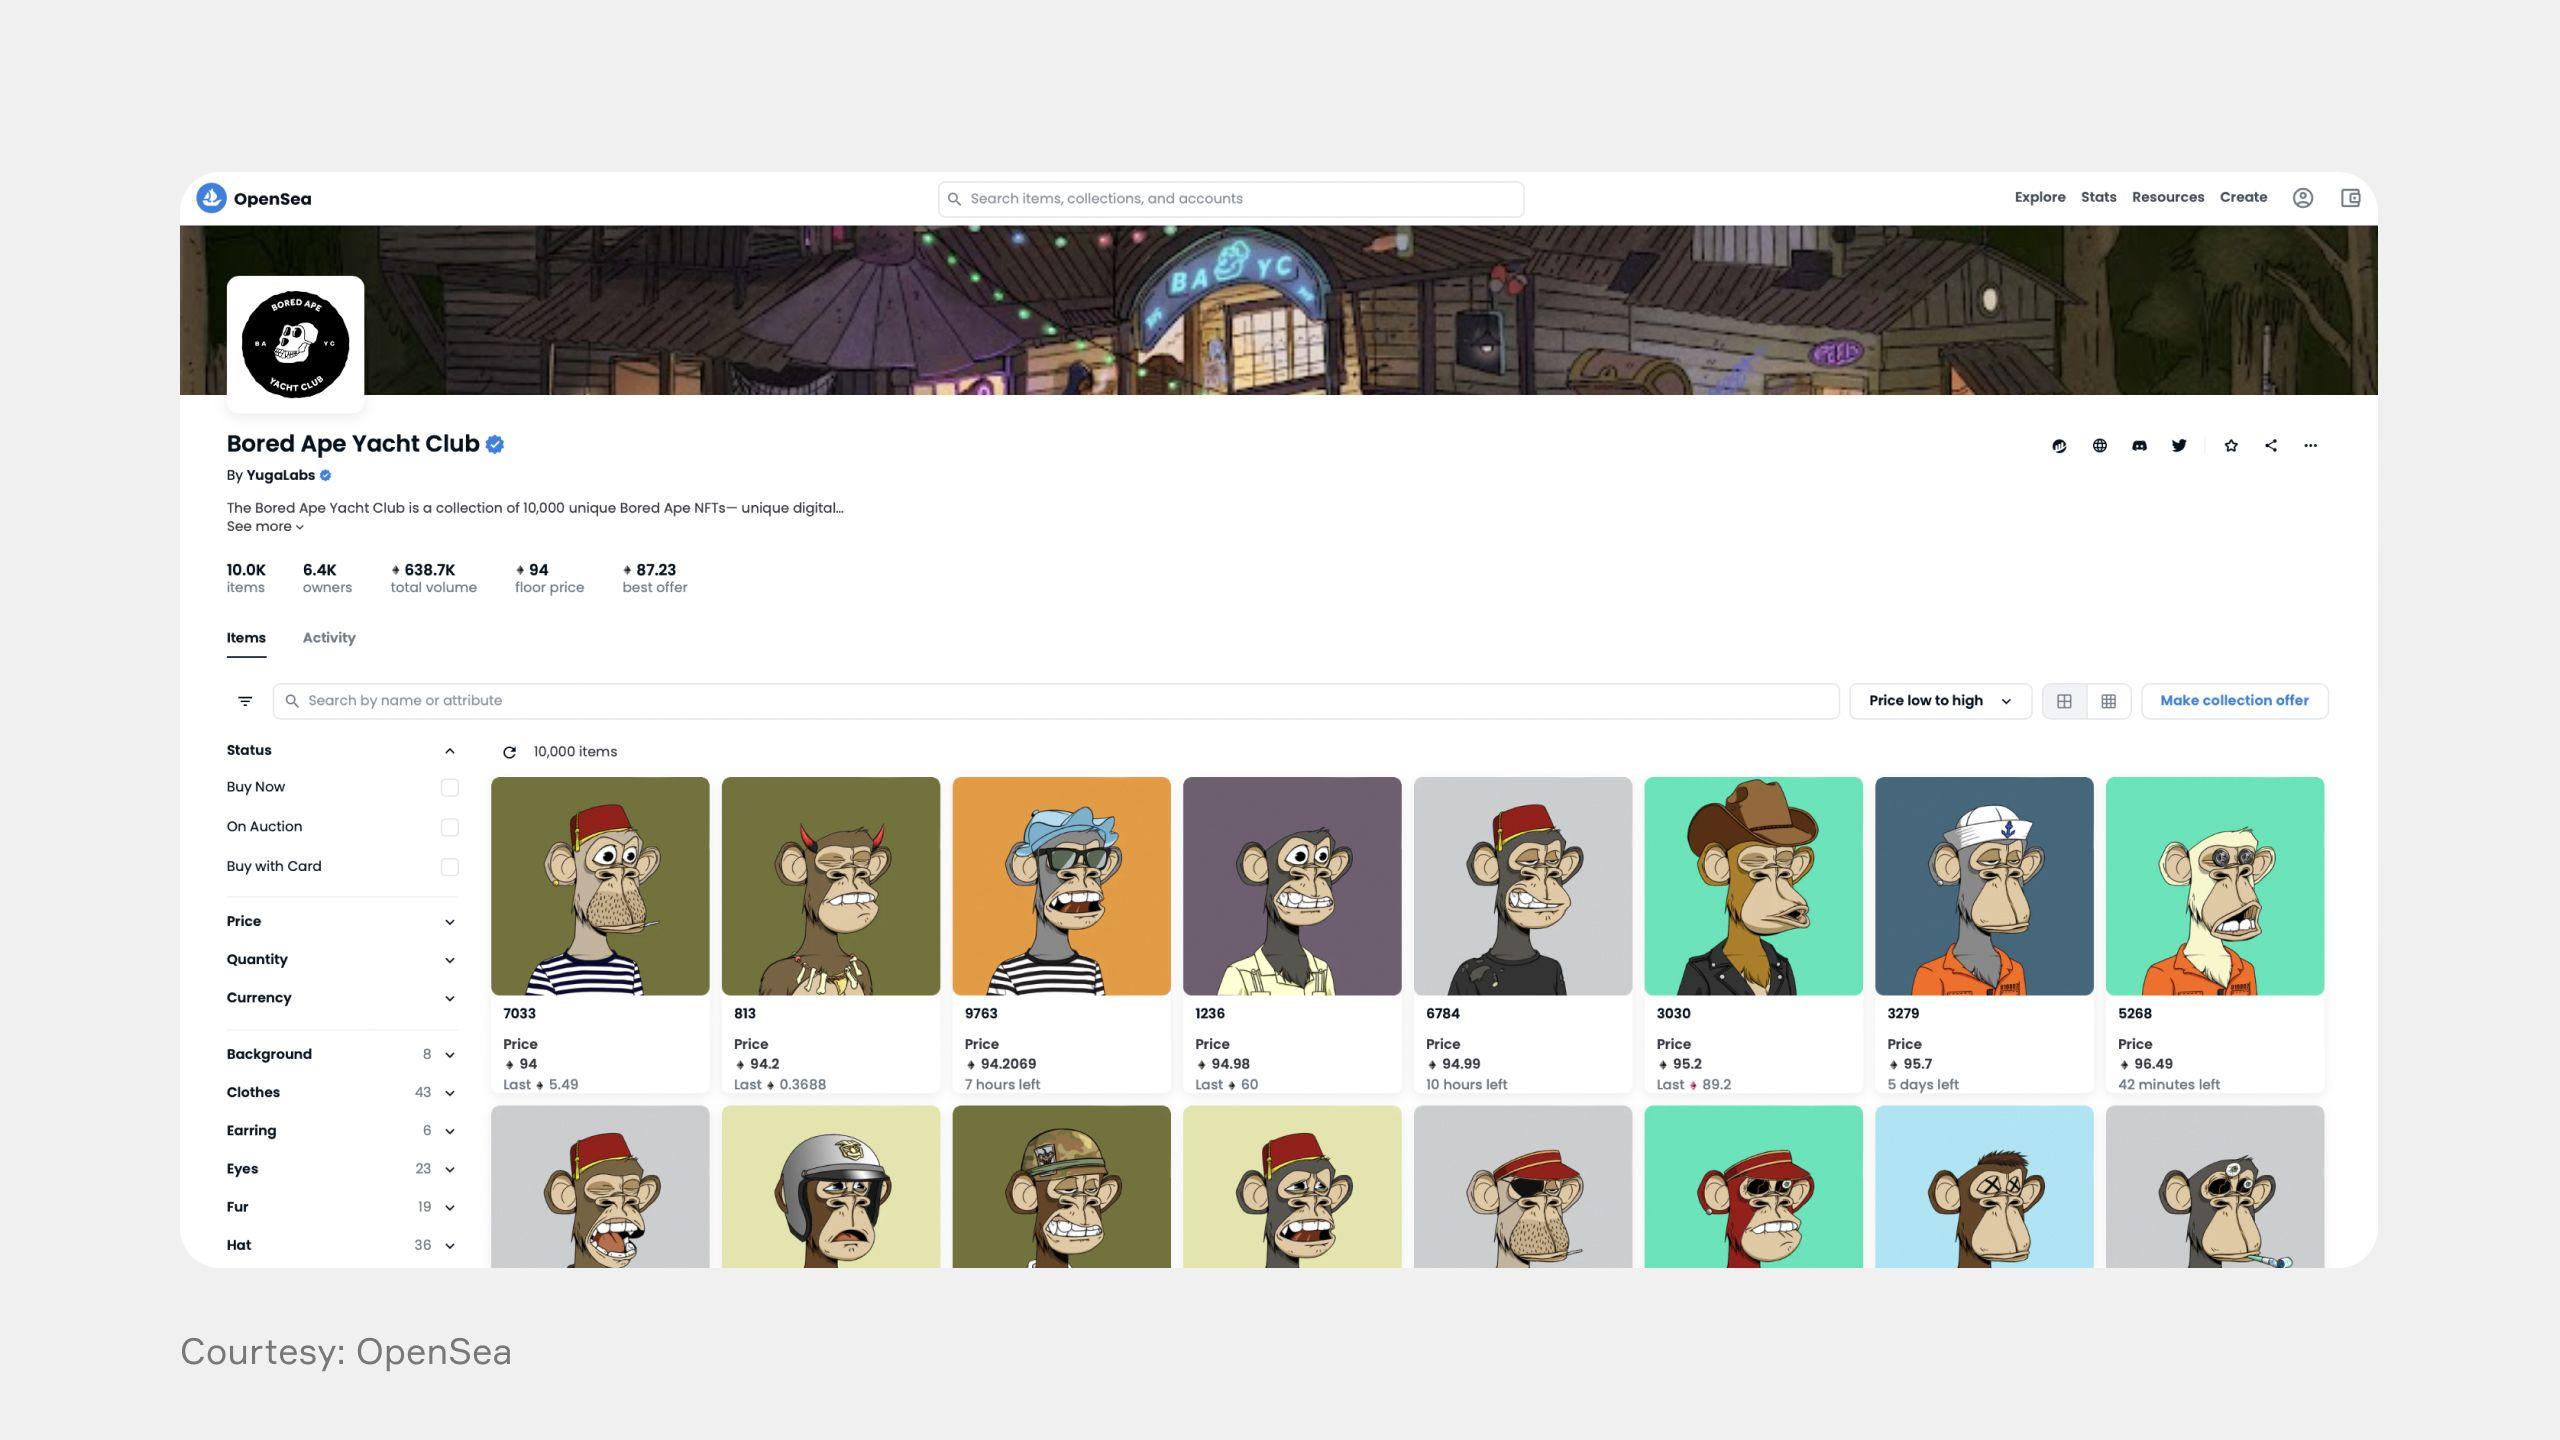Screen dimensions: 2560x1440
Task: Open the Price low to high dropdown
Action: click(x=1939, y=701)
